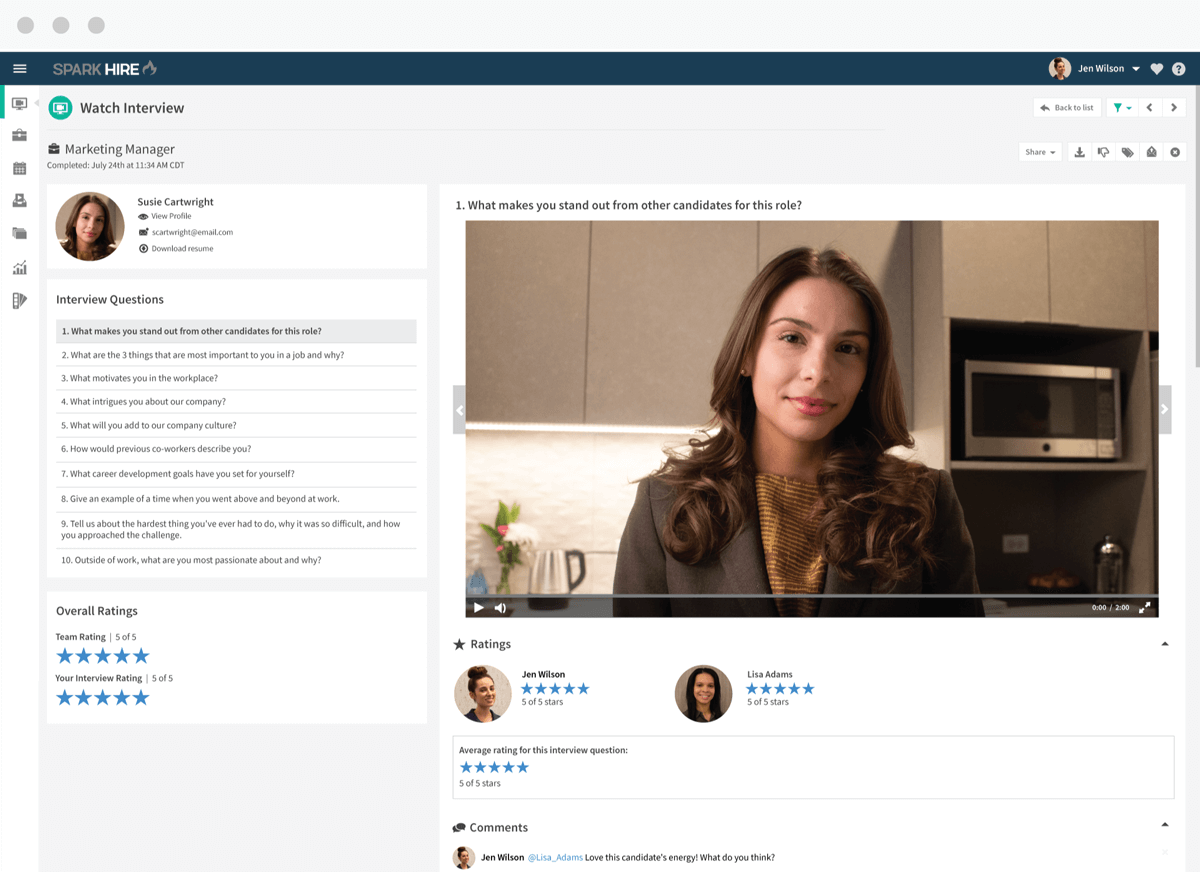Click the help question mark icon
1200x872 pixels.
(x=1178, y=68)
